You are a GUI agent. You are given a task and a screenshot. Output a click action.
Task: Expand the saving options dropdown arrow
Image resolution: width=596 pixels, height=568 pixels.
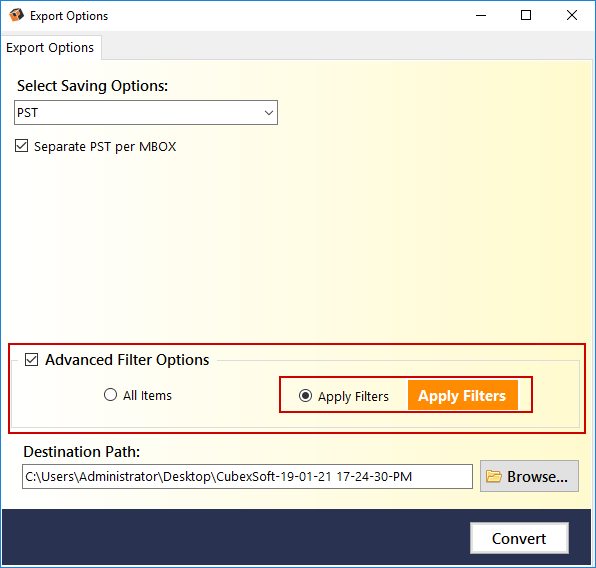(269, 113)
